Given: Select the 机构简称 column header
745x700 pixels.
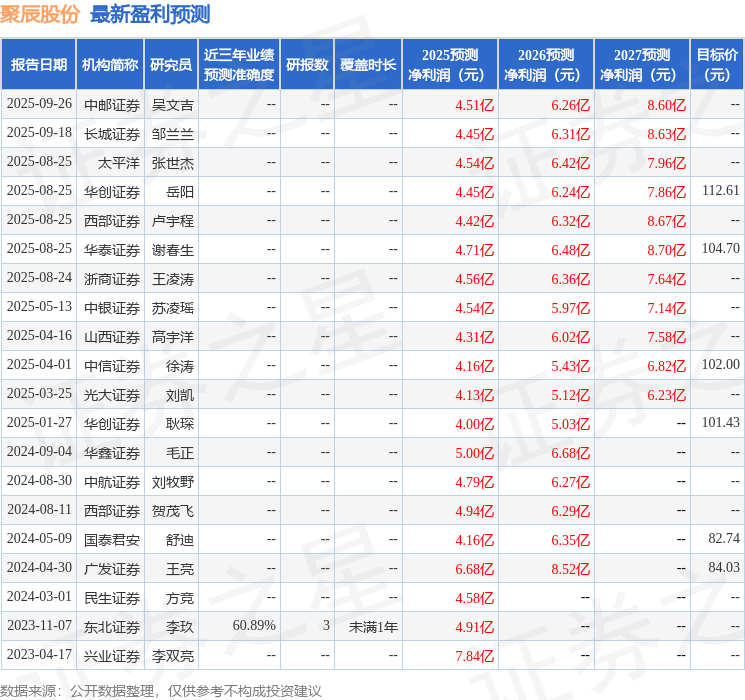Looking at the screenshot, I should [110, 65].
